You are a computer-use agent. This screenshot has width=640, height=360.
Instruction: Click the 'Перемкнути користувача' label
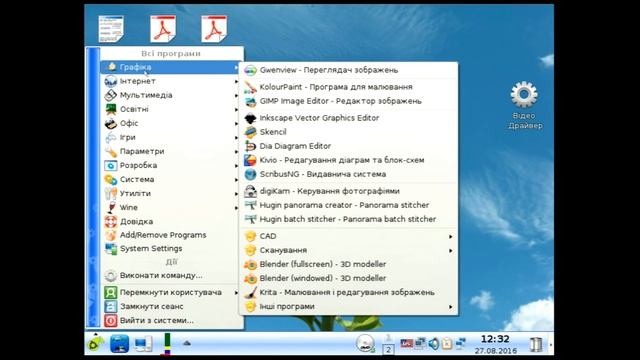(x=171, y=293)
